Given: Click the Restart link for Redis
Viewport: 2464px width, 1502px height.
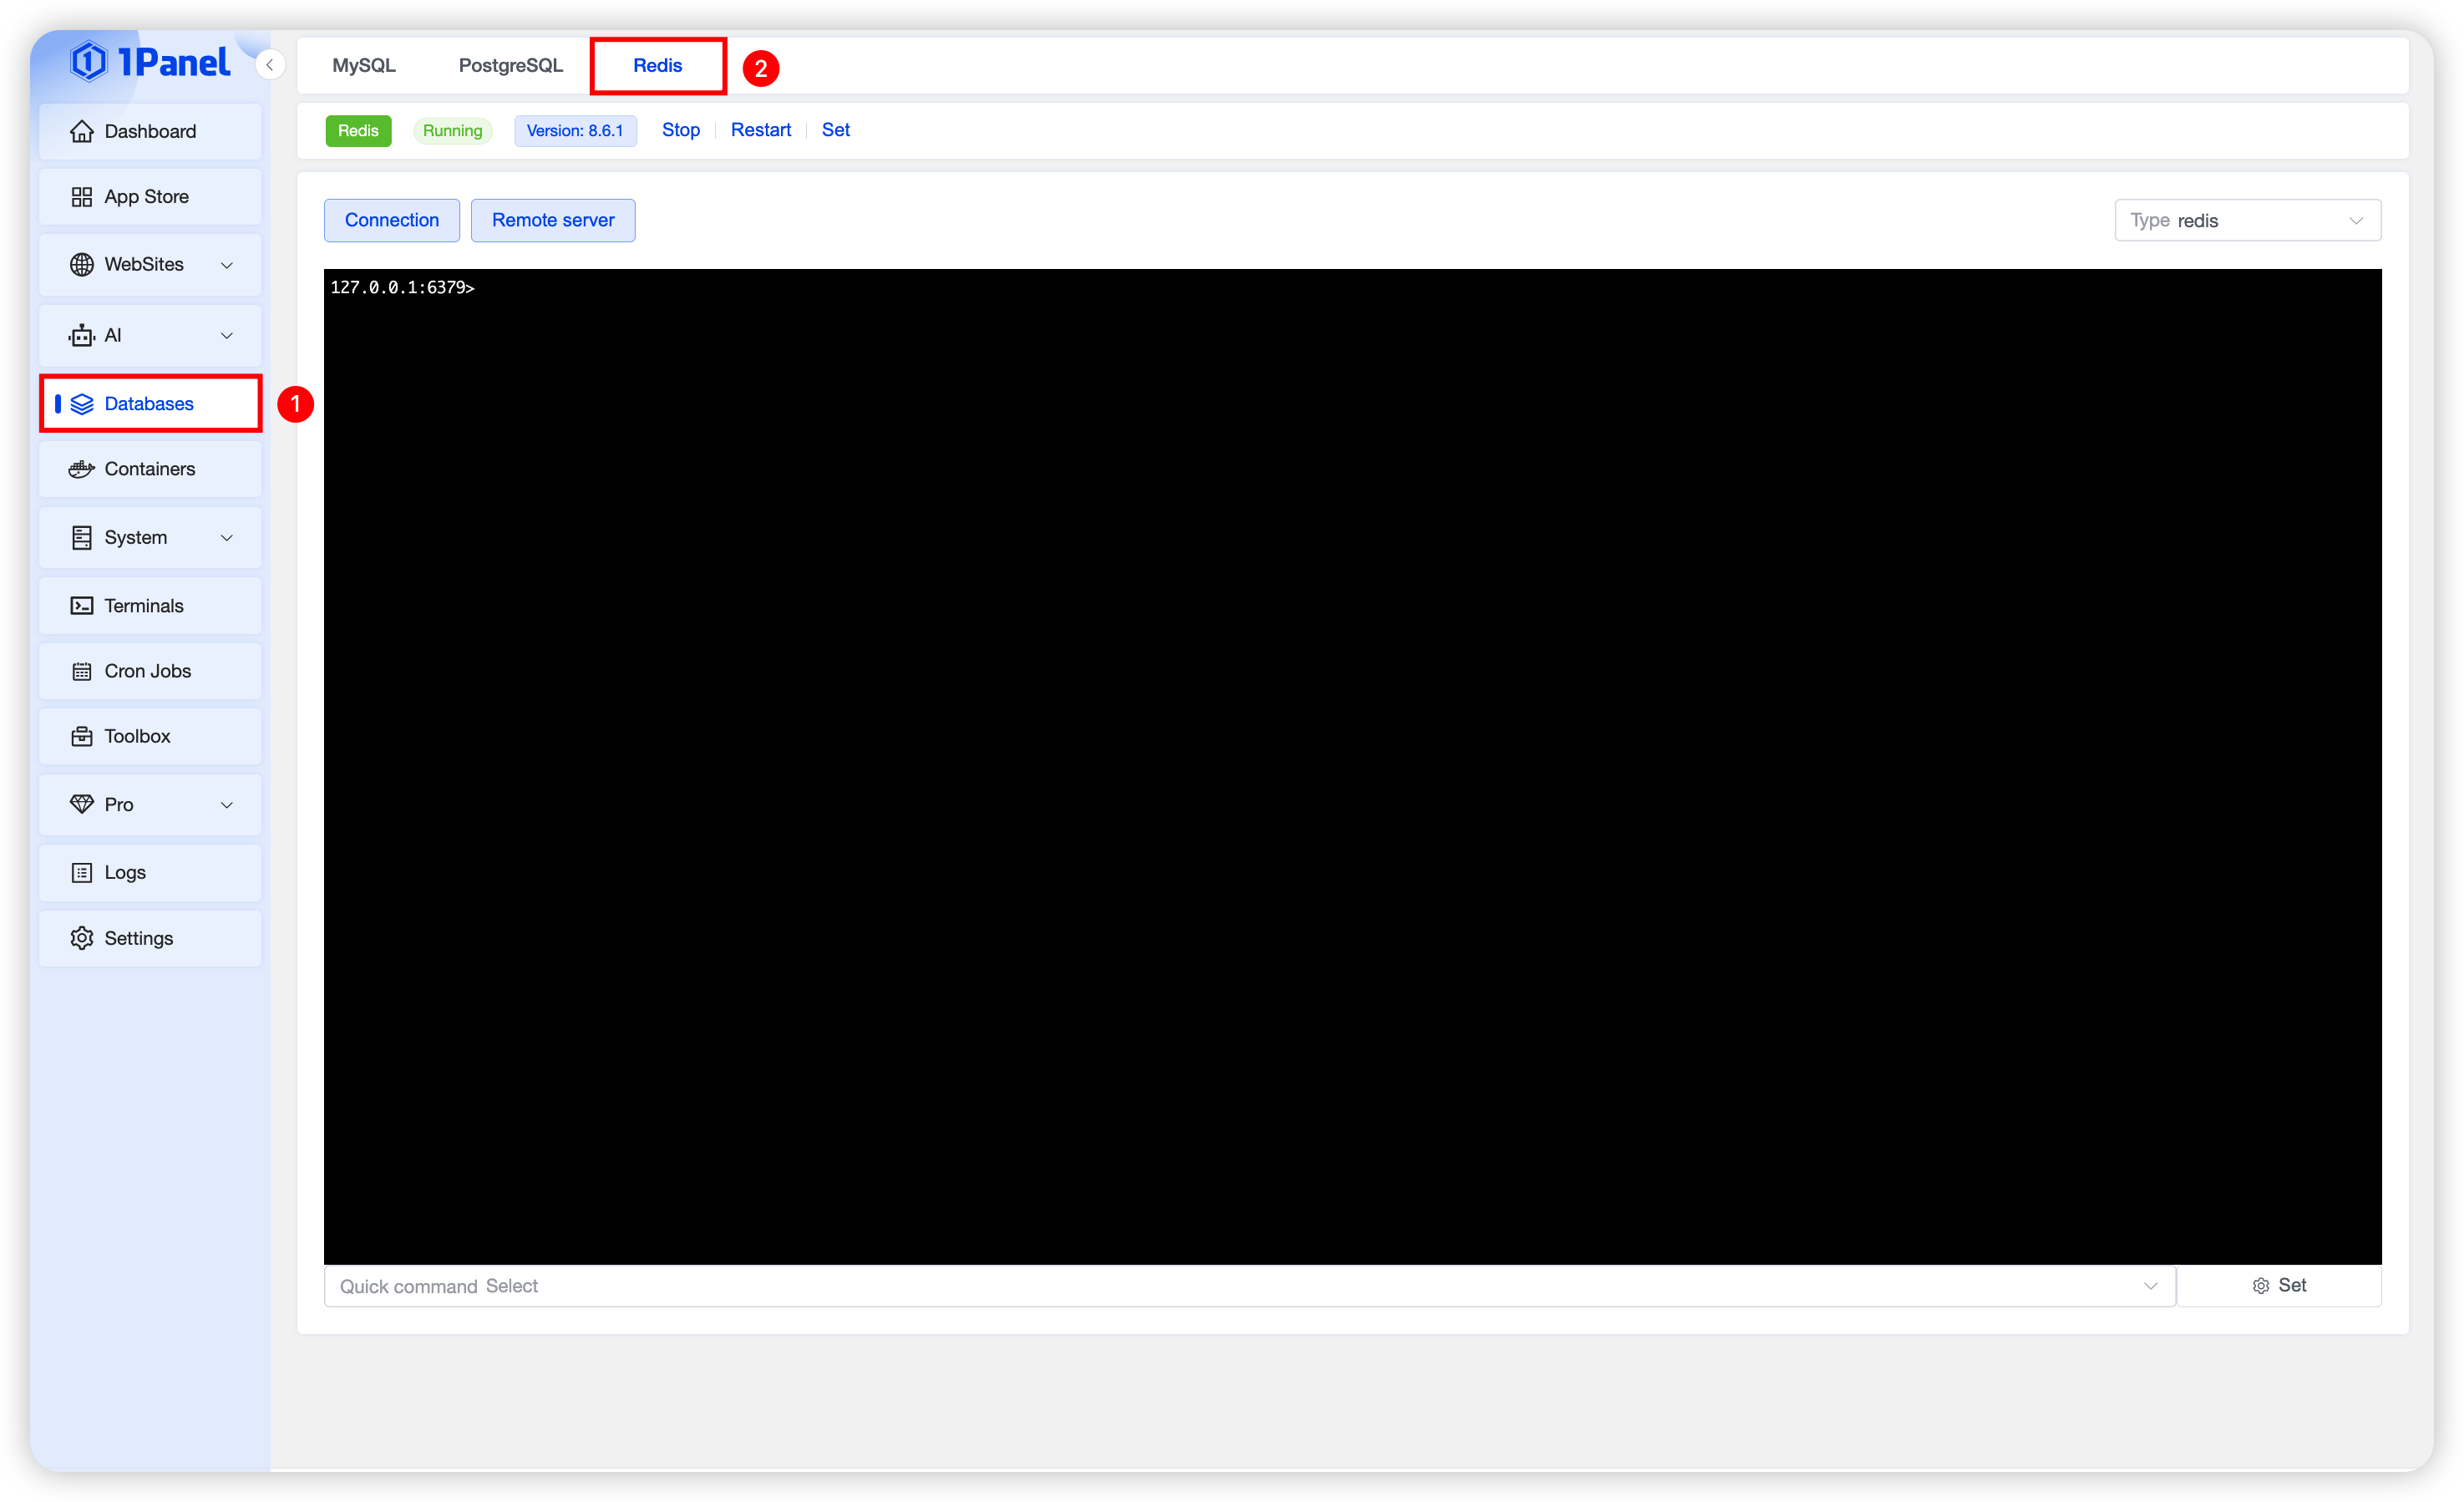Looking at the screenshot, I should [x=760, y=130].
